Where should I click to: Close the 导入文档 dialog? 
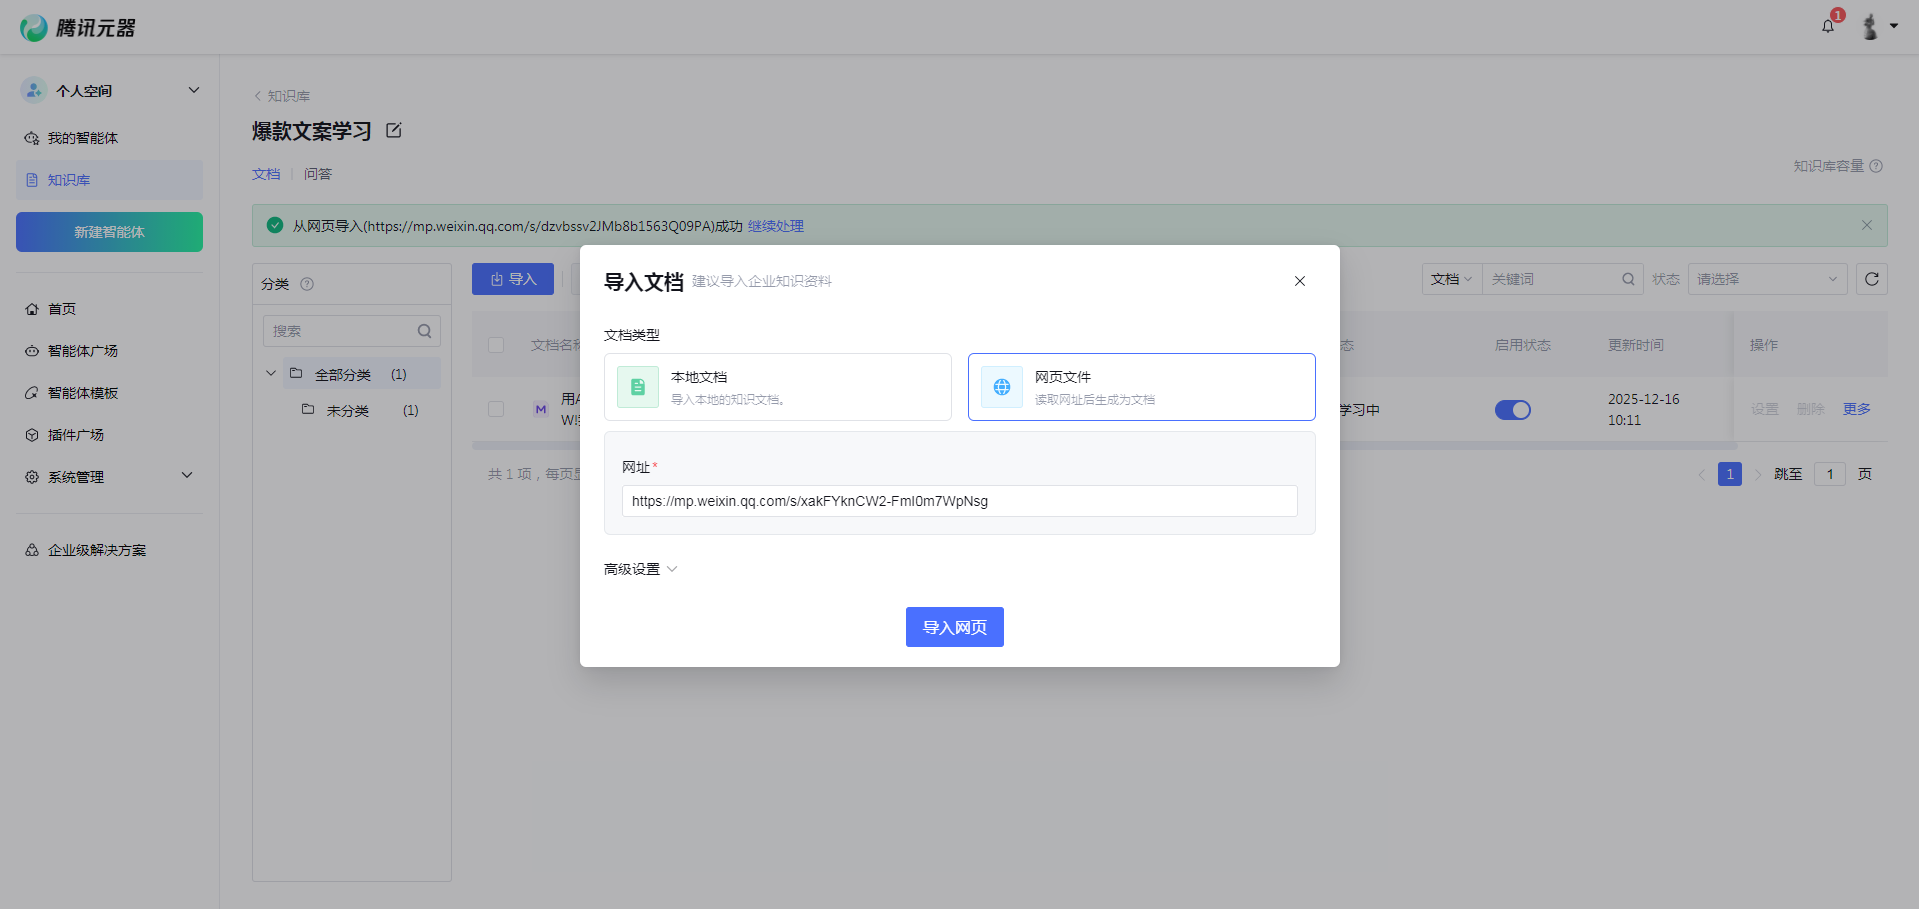click(x=1299, y=281)
